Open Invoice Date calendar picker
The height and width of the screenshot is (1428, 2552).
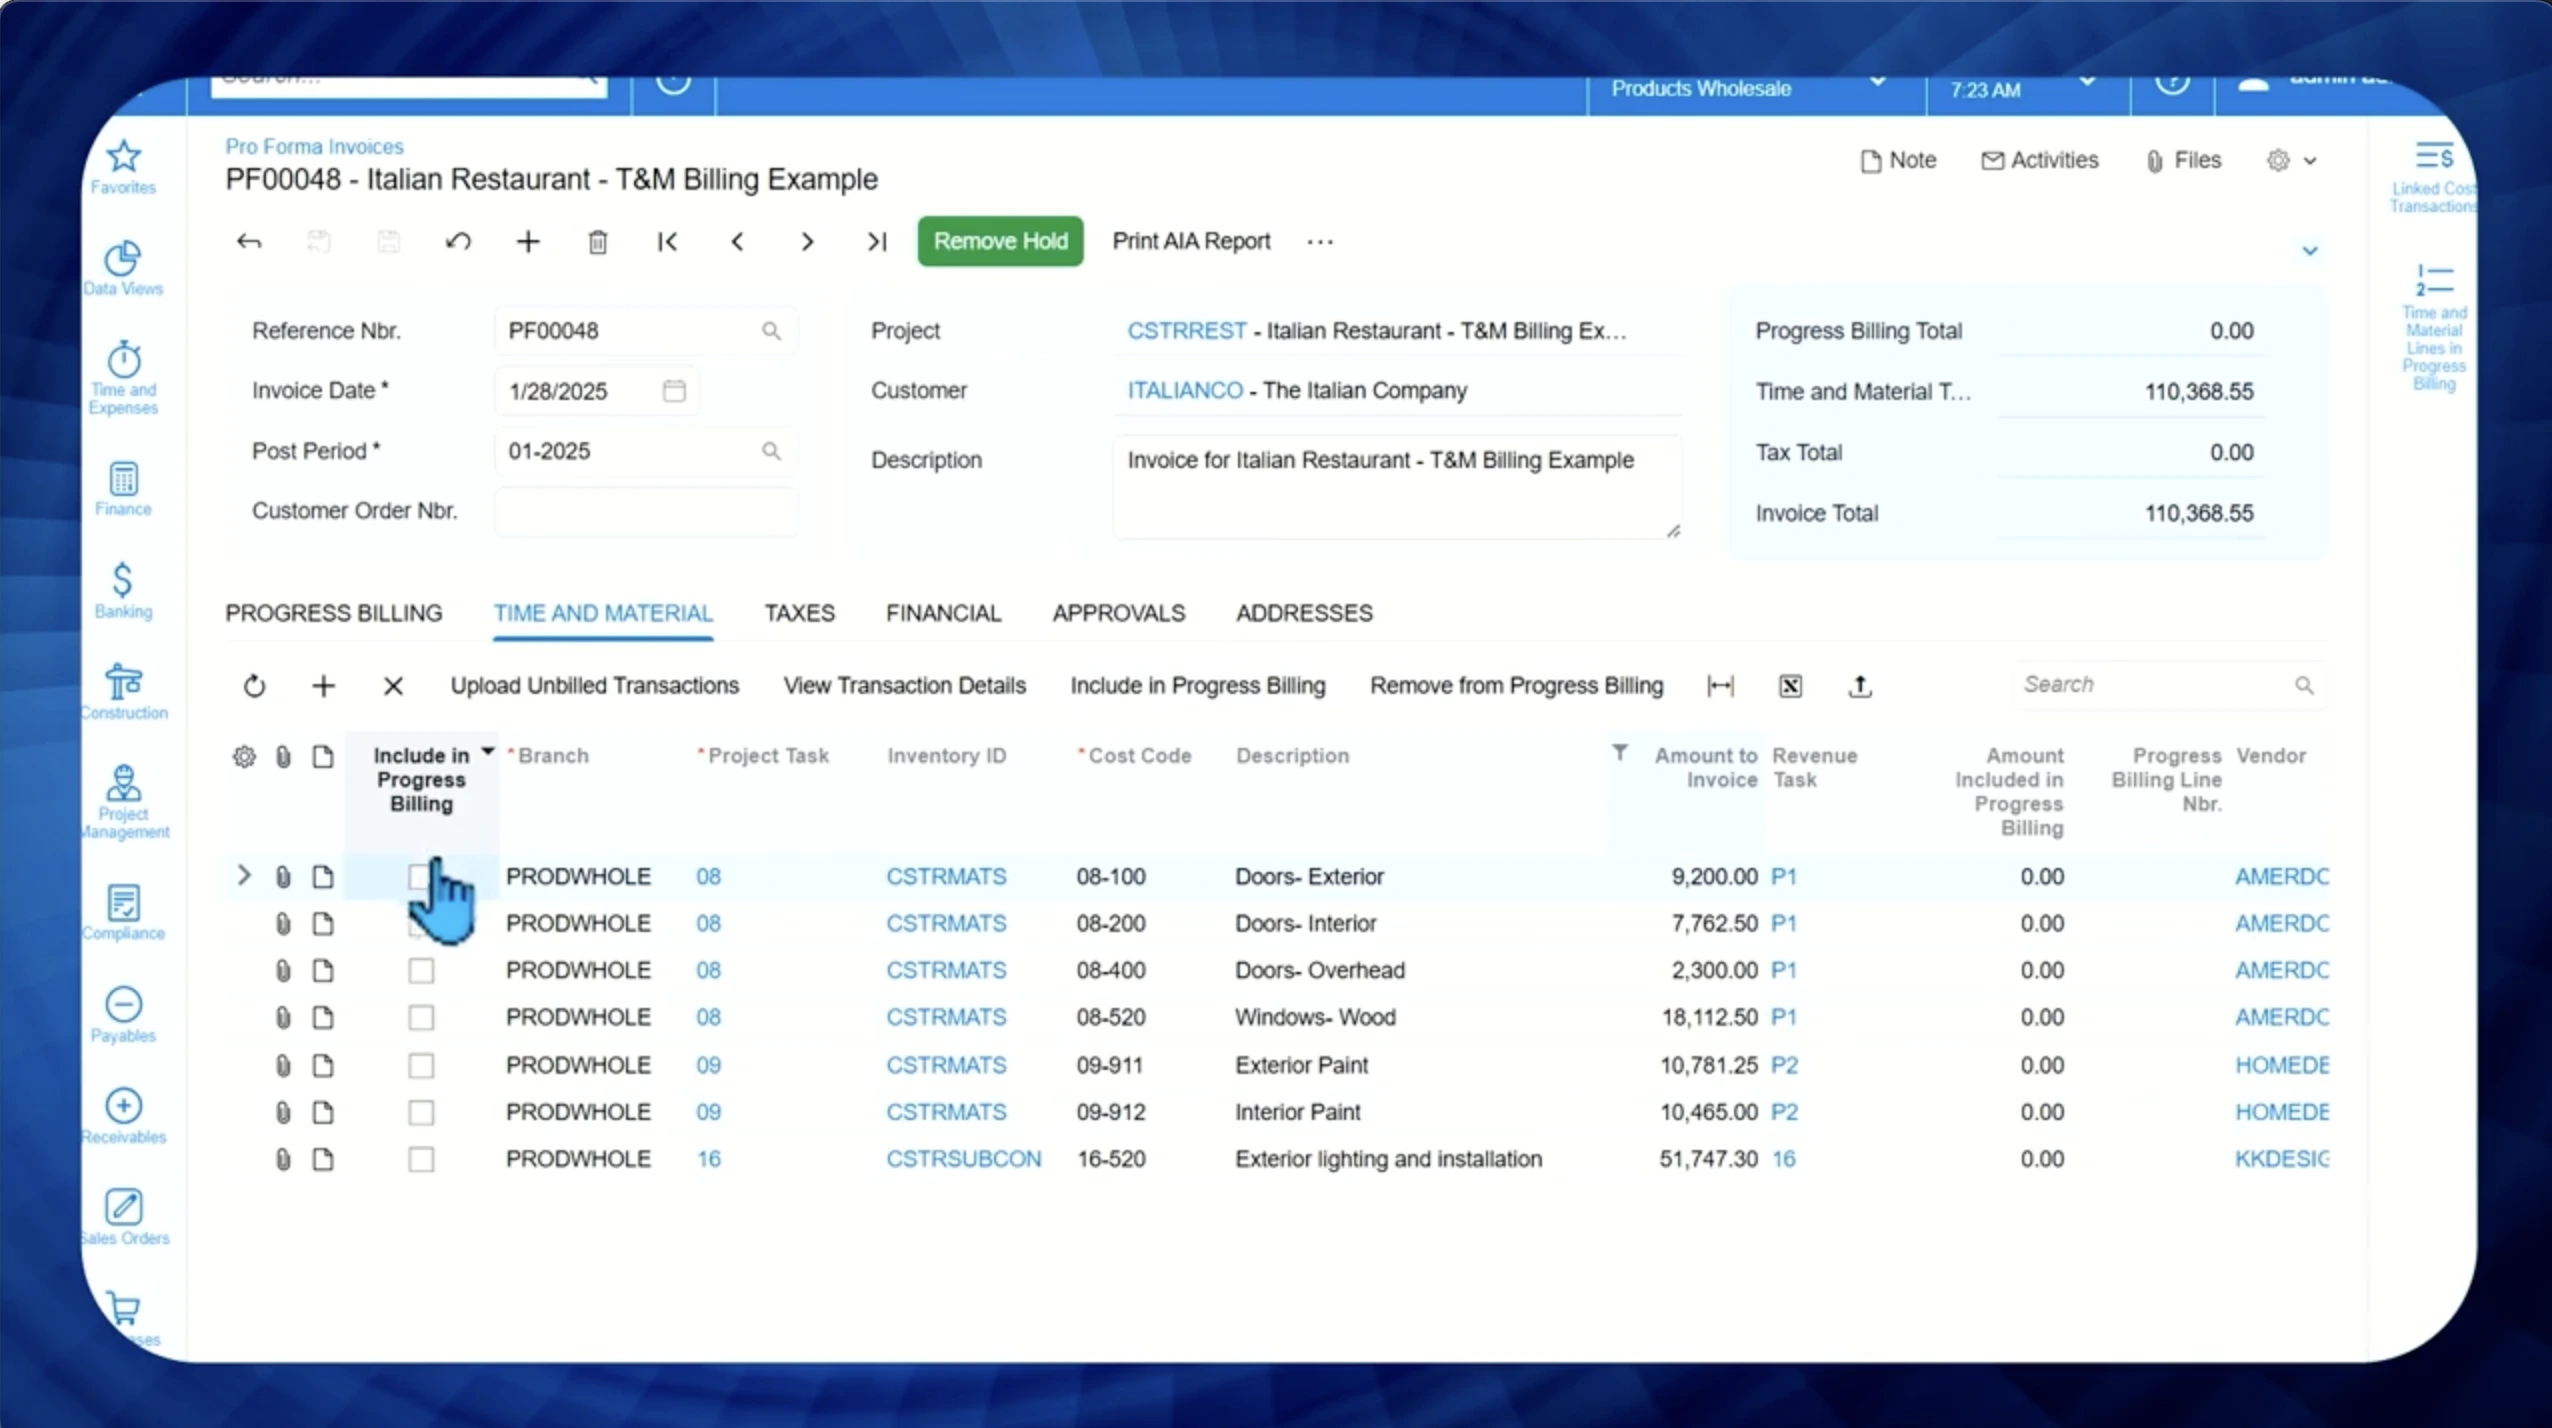click(x=674, y=390)
